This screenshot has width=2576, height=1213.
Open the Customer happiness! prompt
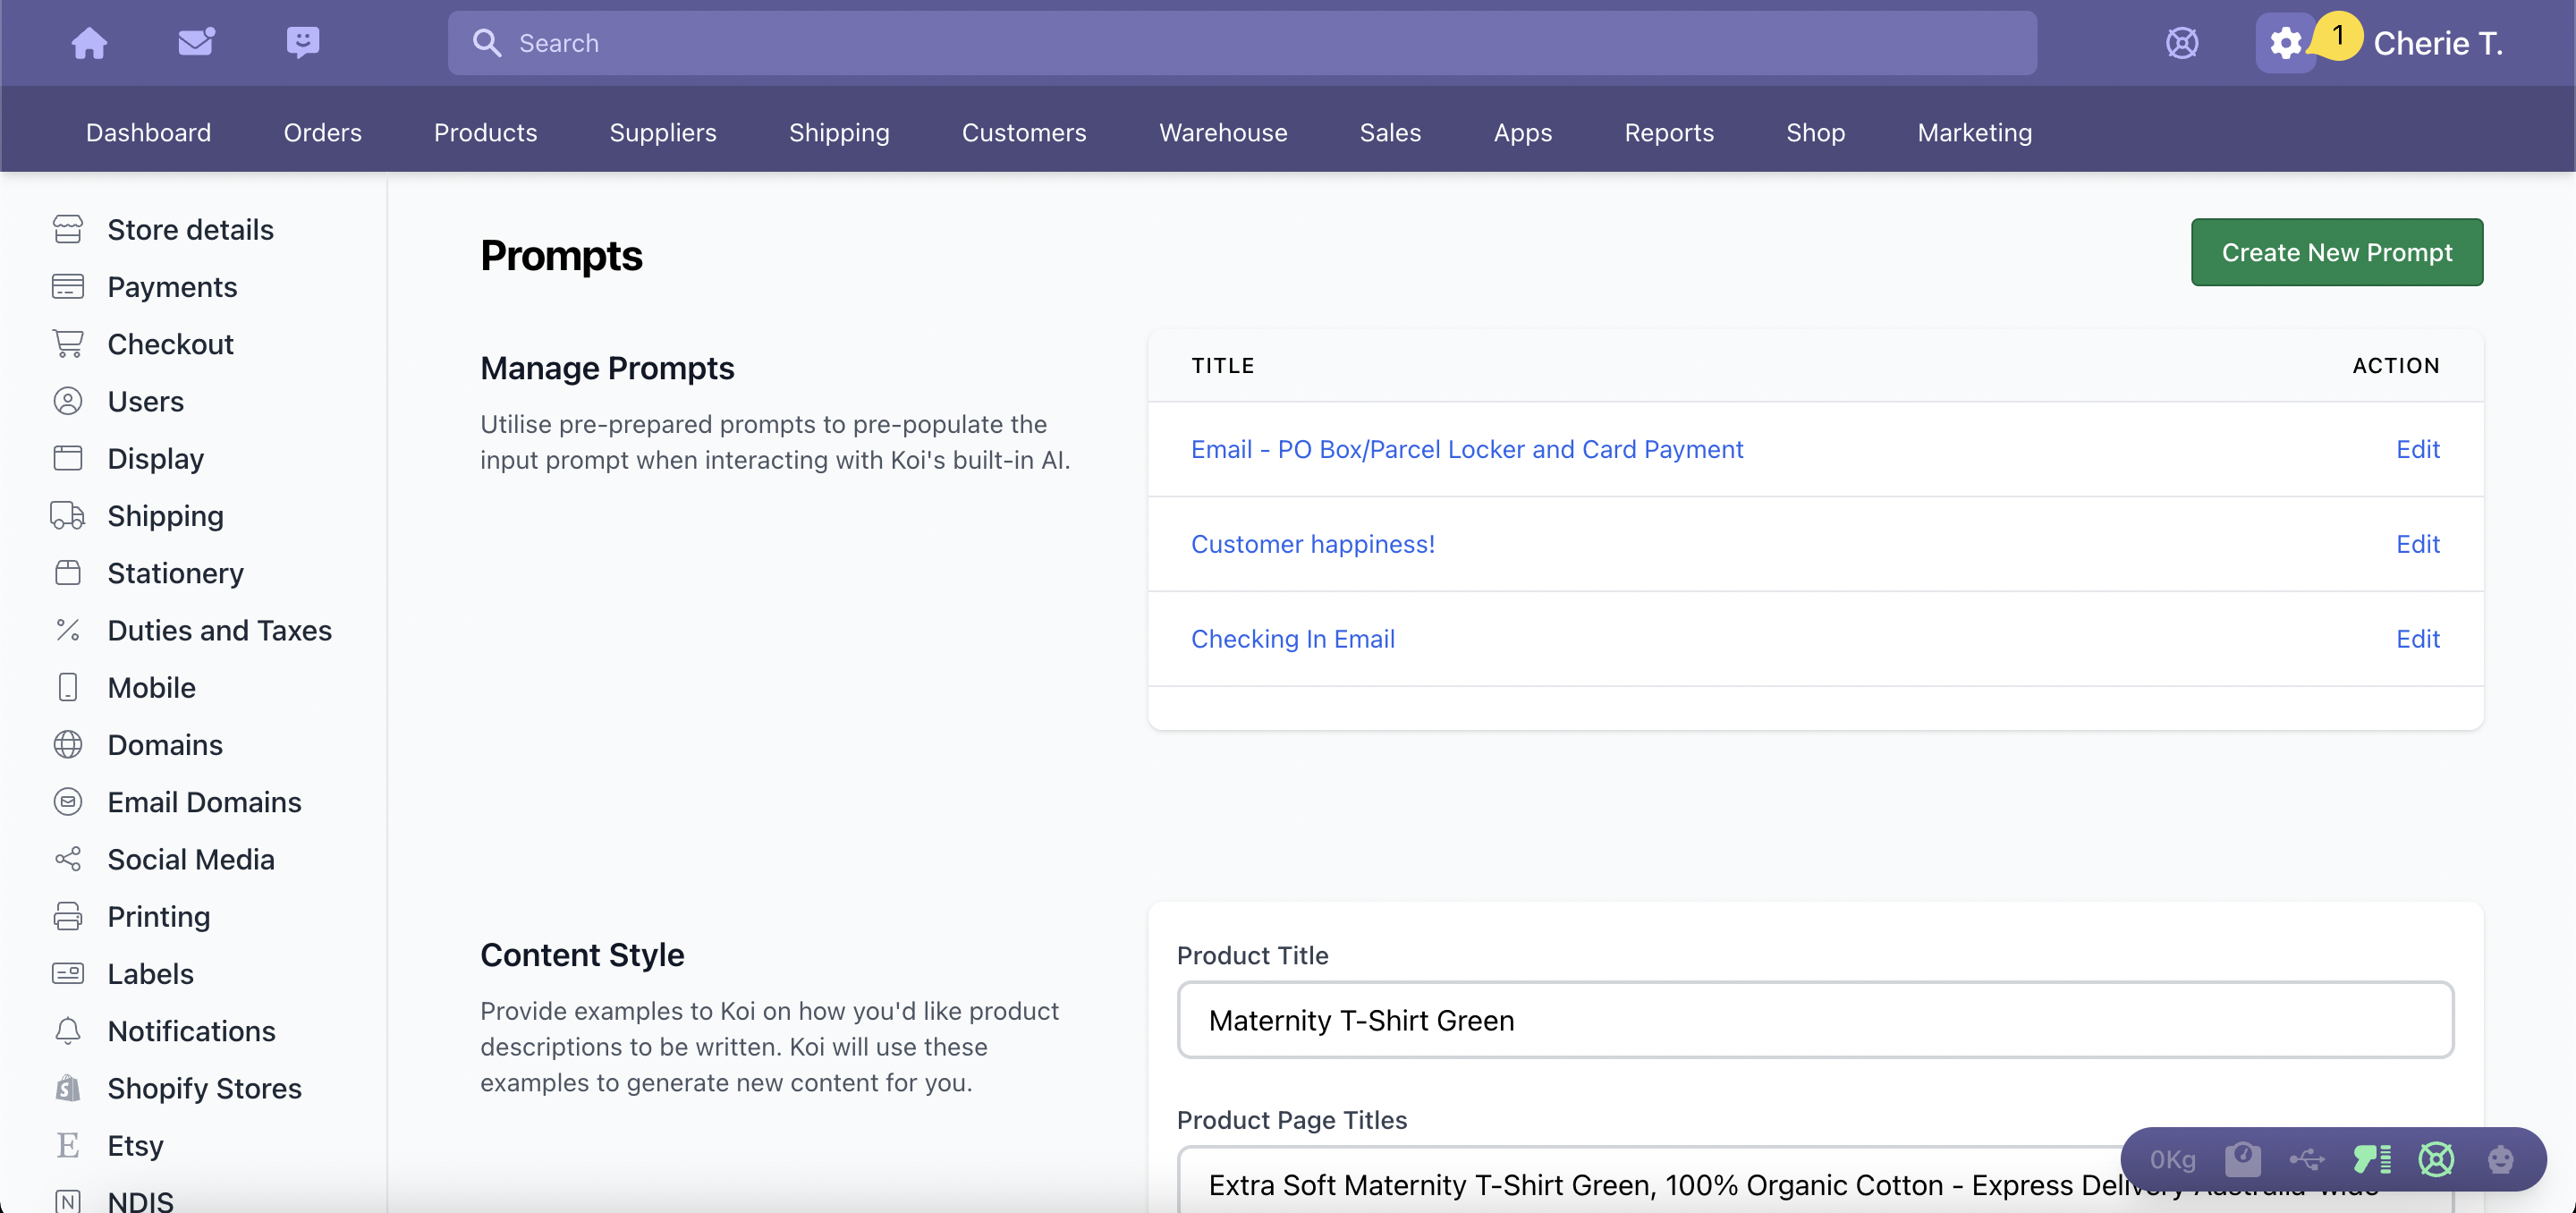pyautogui.click(x=1312, y=544)
